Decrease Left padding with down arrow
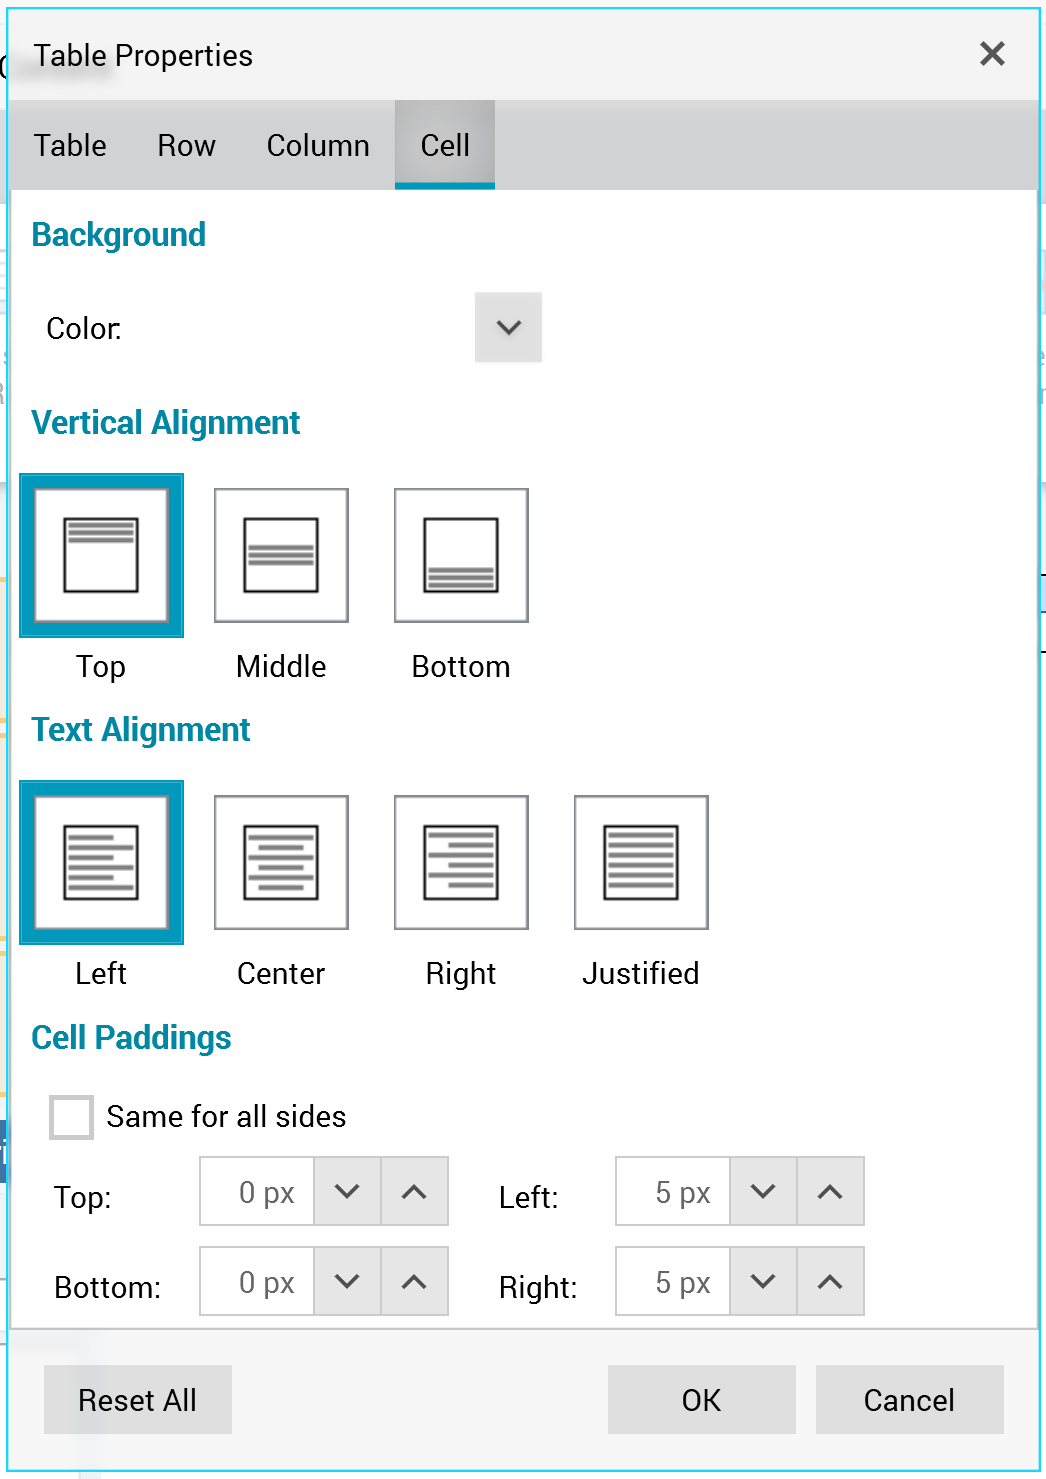The width and height of the screenshot is (1046, 1479). [763, 1191]
